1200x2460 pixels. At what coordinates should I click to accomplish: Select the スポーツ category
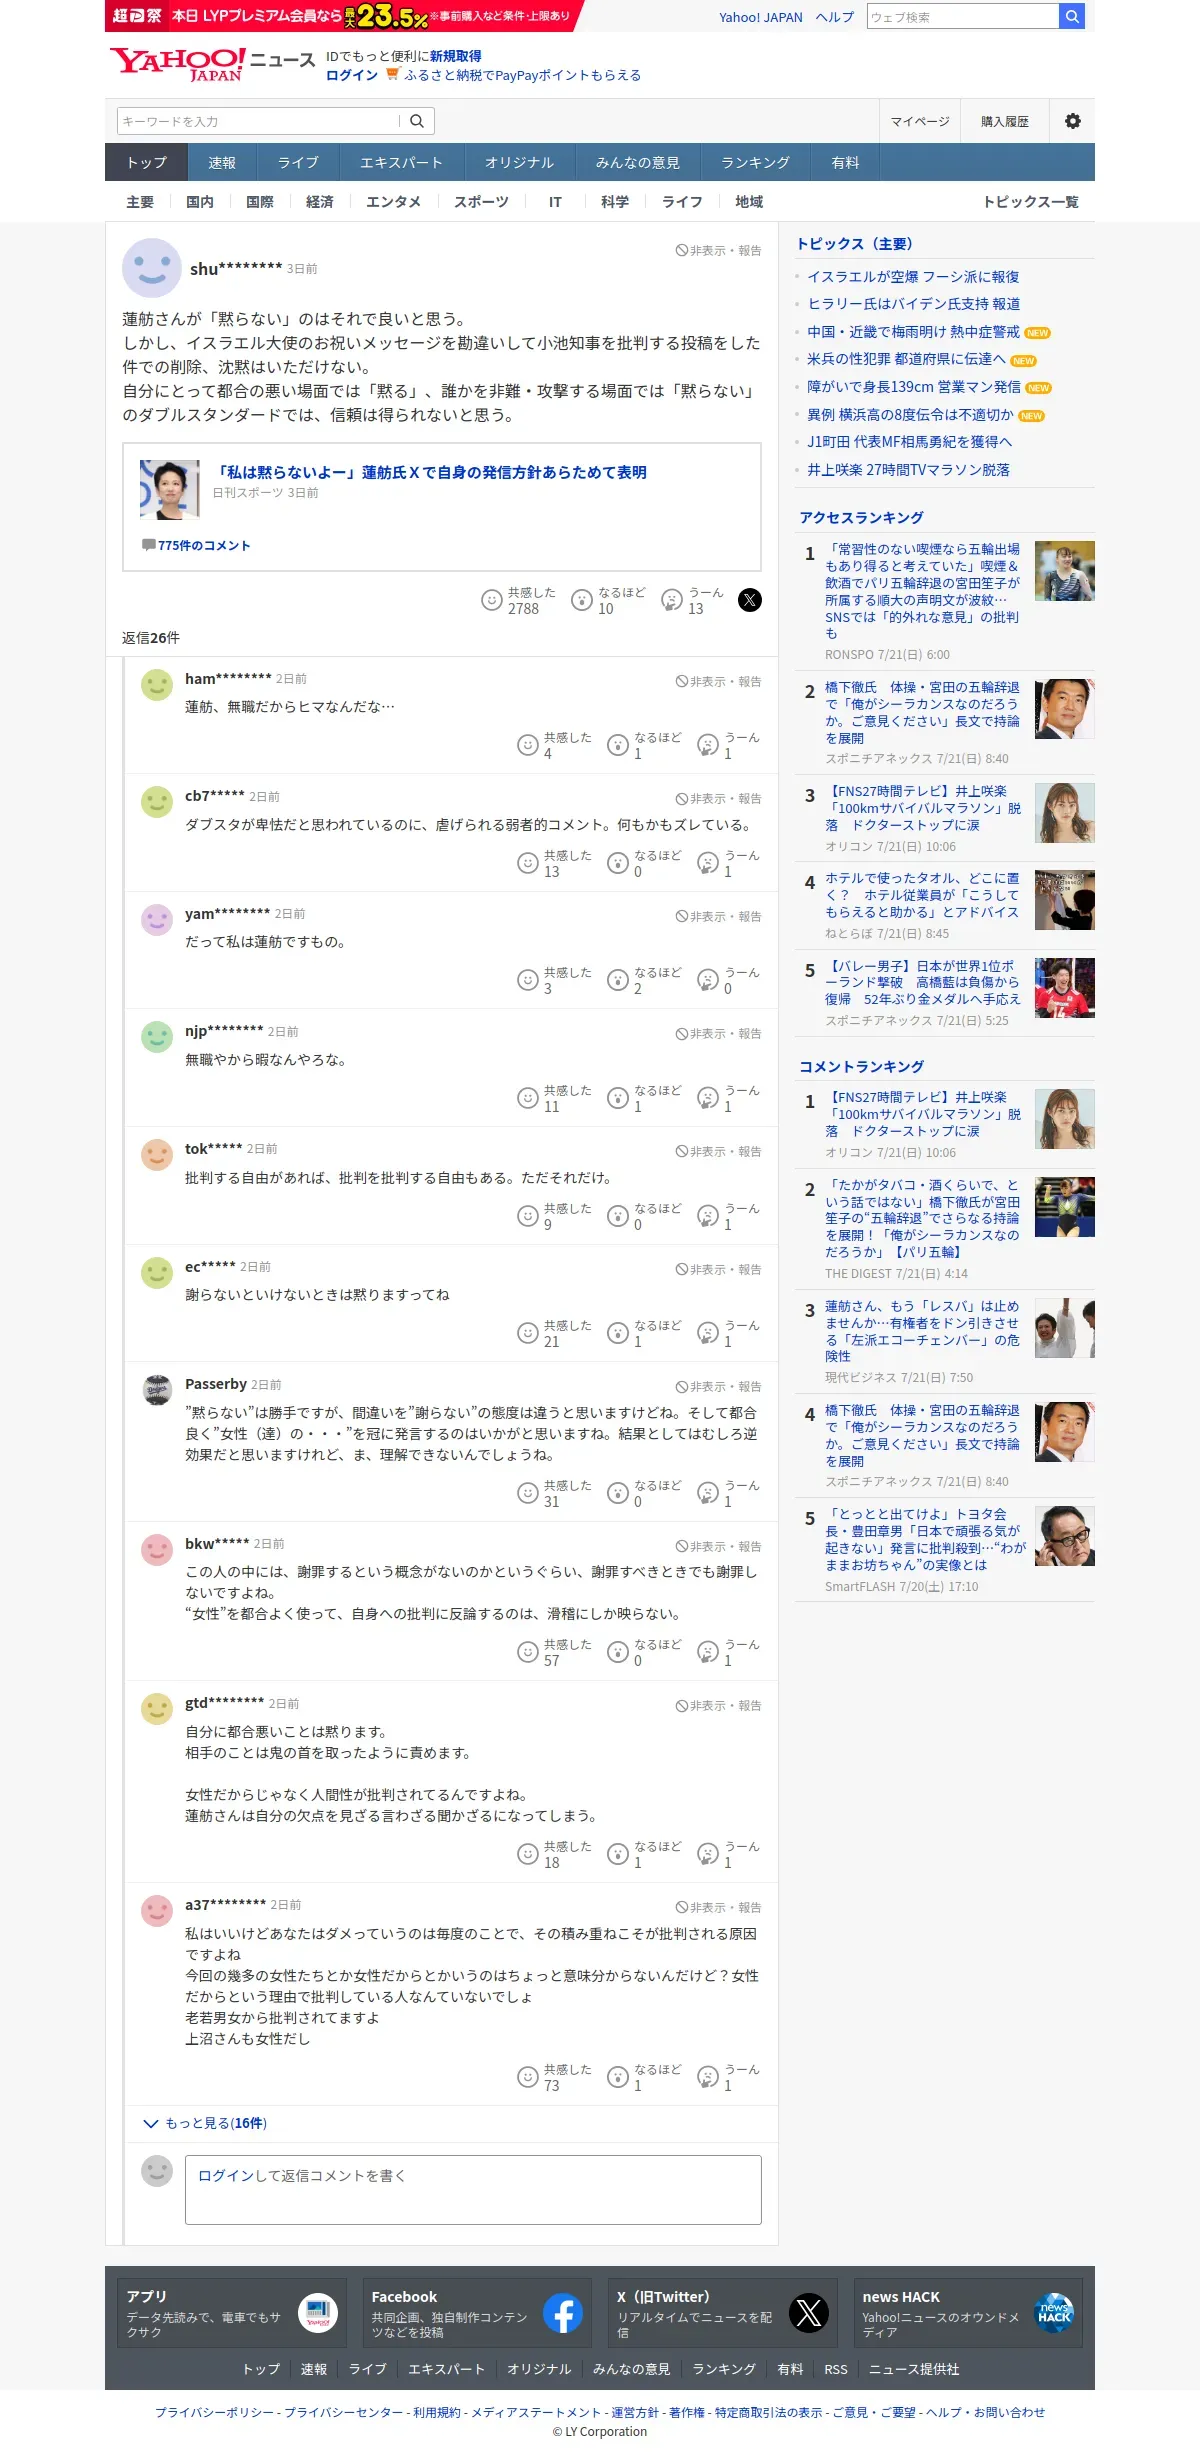[x=481, y=202]
